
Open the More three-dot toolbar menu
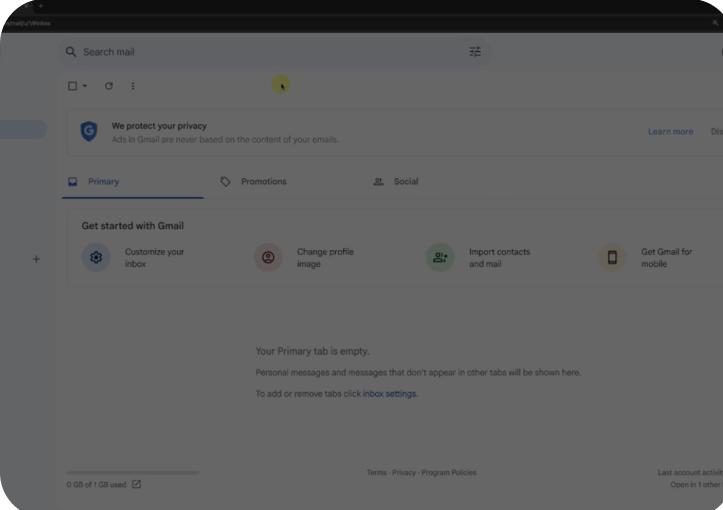click(x=133, y=86)
